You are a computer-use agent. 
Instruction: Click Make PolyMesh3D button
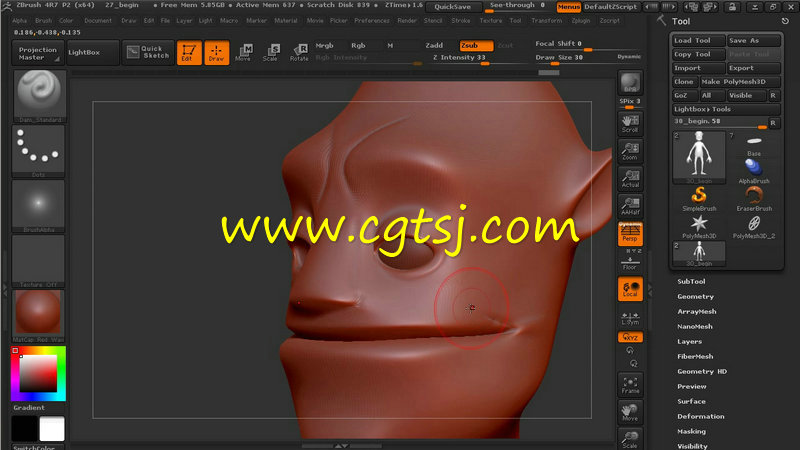pyautogui.click(x=740, y=82)
